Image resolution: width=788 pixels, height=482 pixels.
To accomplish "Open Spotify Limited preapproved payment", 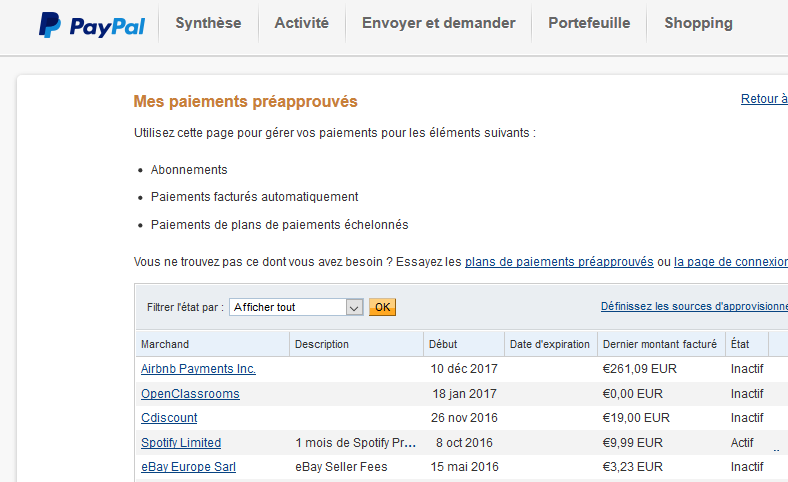I will (x=181, y=443).
